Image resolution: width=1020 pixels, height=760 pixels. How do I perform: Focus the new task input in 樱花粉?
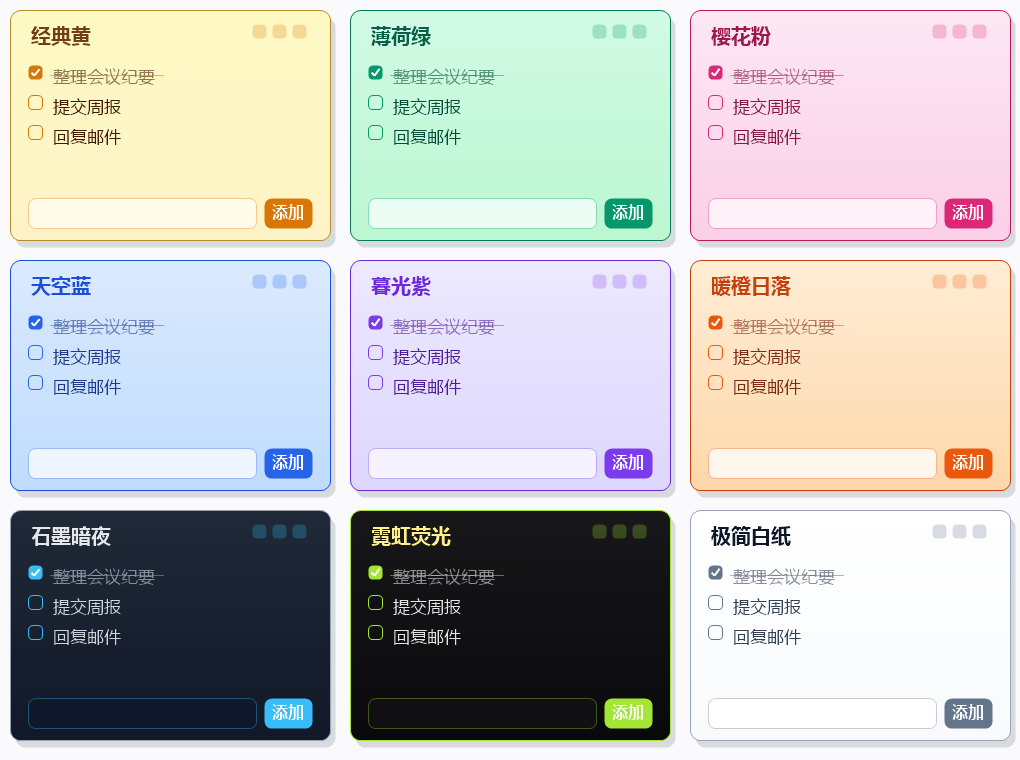tap(822, 213)
